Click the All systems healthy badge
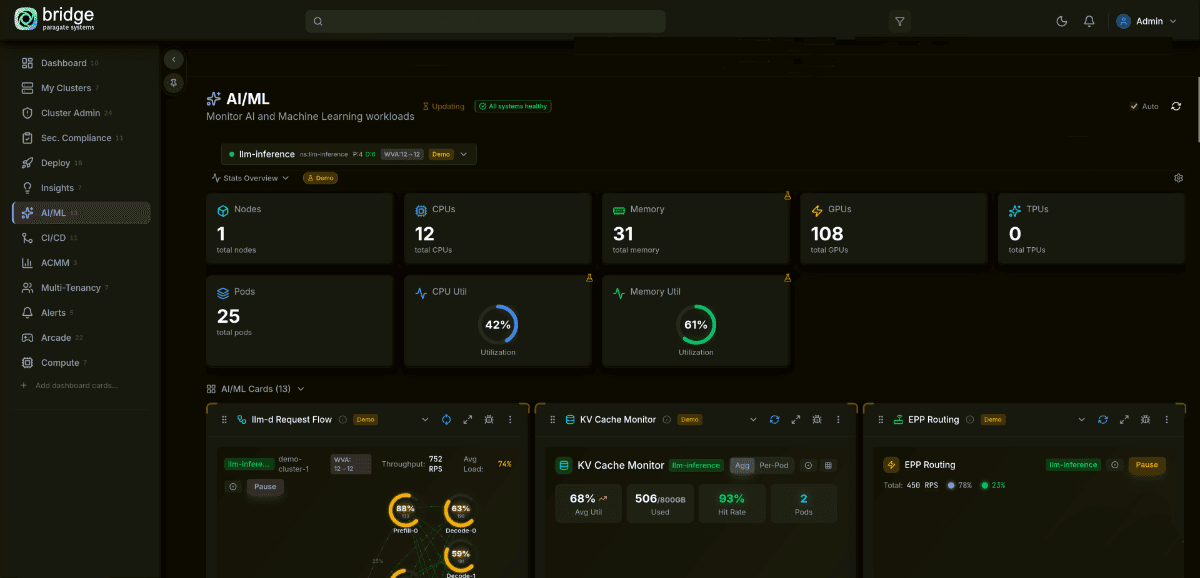 coord(513,106)
